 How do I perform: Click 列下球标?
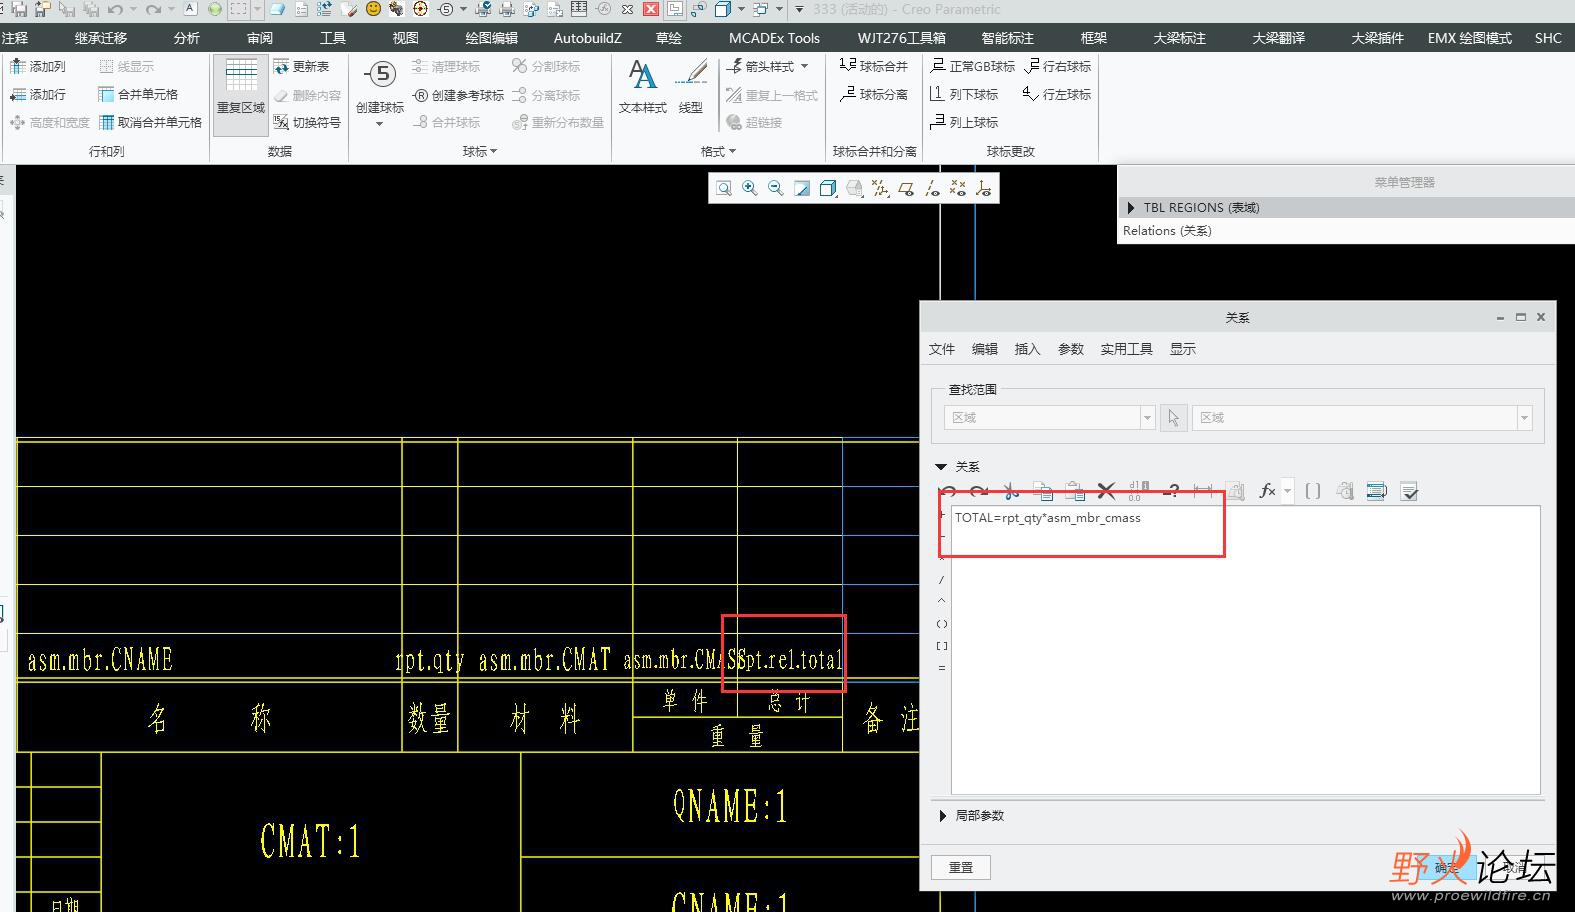[x=964, y=94]
